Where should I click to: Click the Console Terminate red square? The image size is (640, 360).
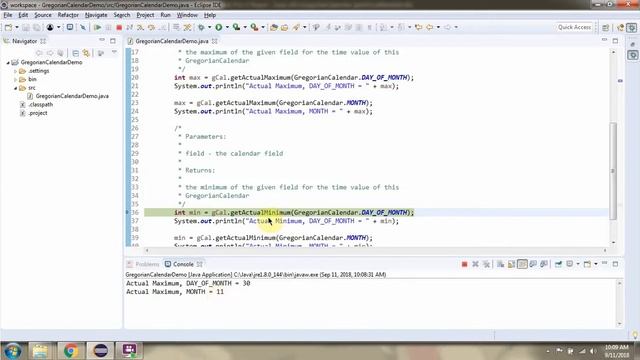click(464, 264)
